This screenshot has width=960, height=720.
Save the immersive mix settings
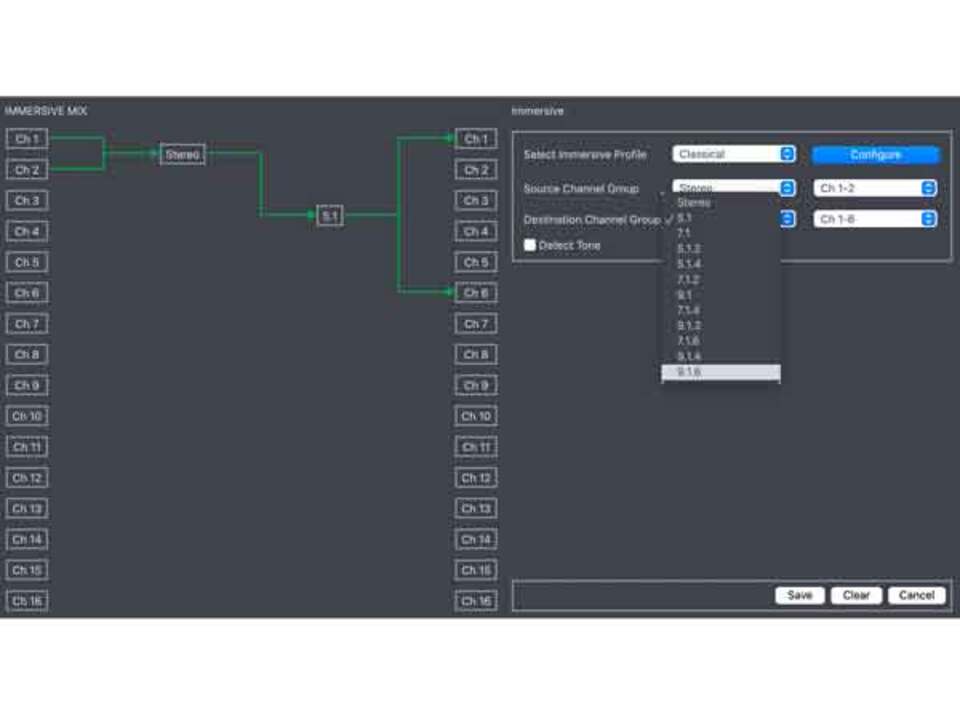(x=799, y=595)
